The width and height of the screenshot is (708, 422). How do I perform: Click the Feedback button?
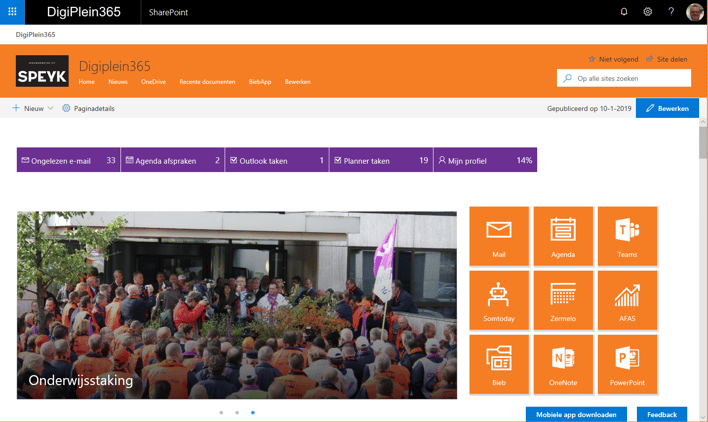click(x=662, y=414)
